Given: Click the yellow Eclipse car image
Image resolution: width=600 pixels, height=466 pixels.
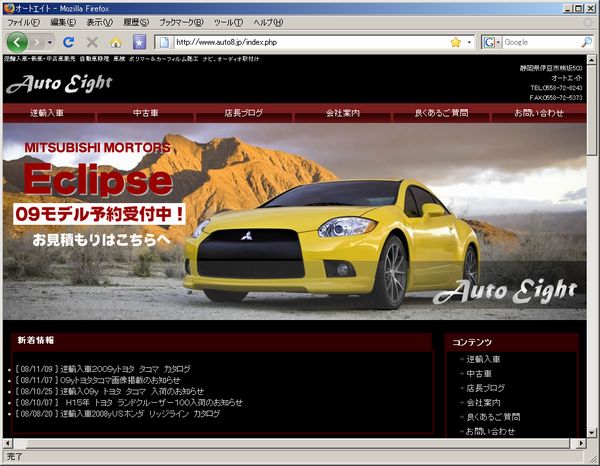Looking at the screenshot, I should pos(331,243).
